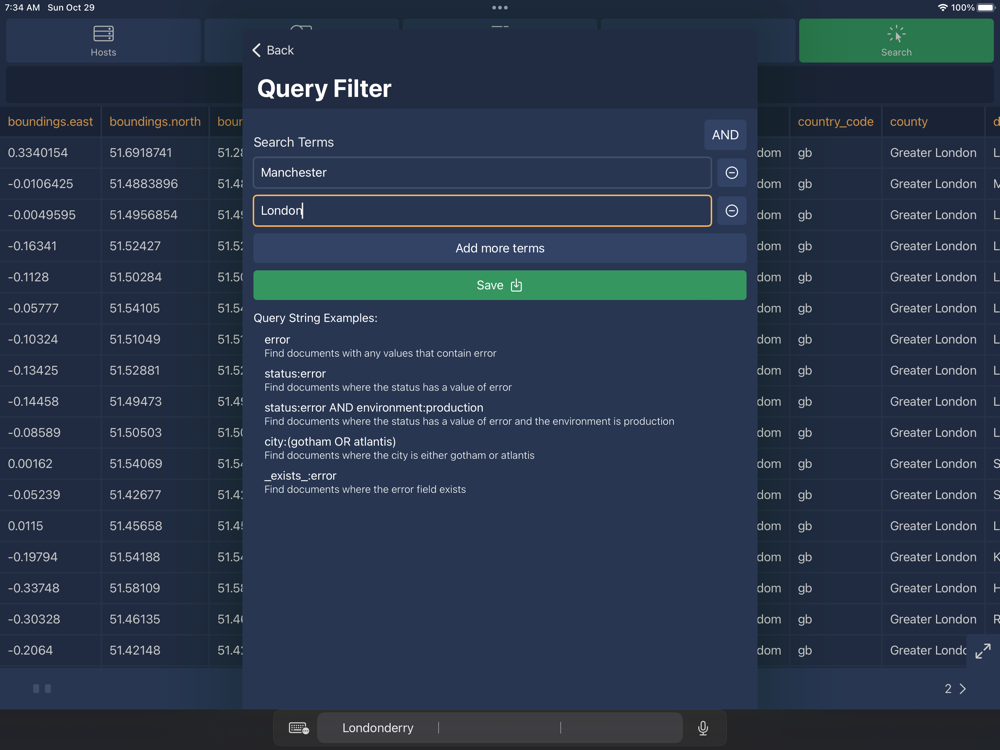Tap the example 'status:error AND environment:production'

pyautogui.click(x=374, y=408)
